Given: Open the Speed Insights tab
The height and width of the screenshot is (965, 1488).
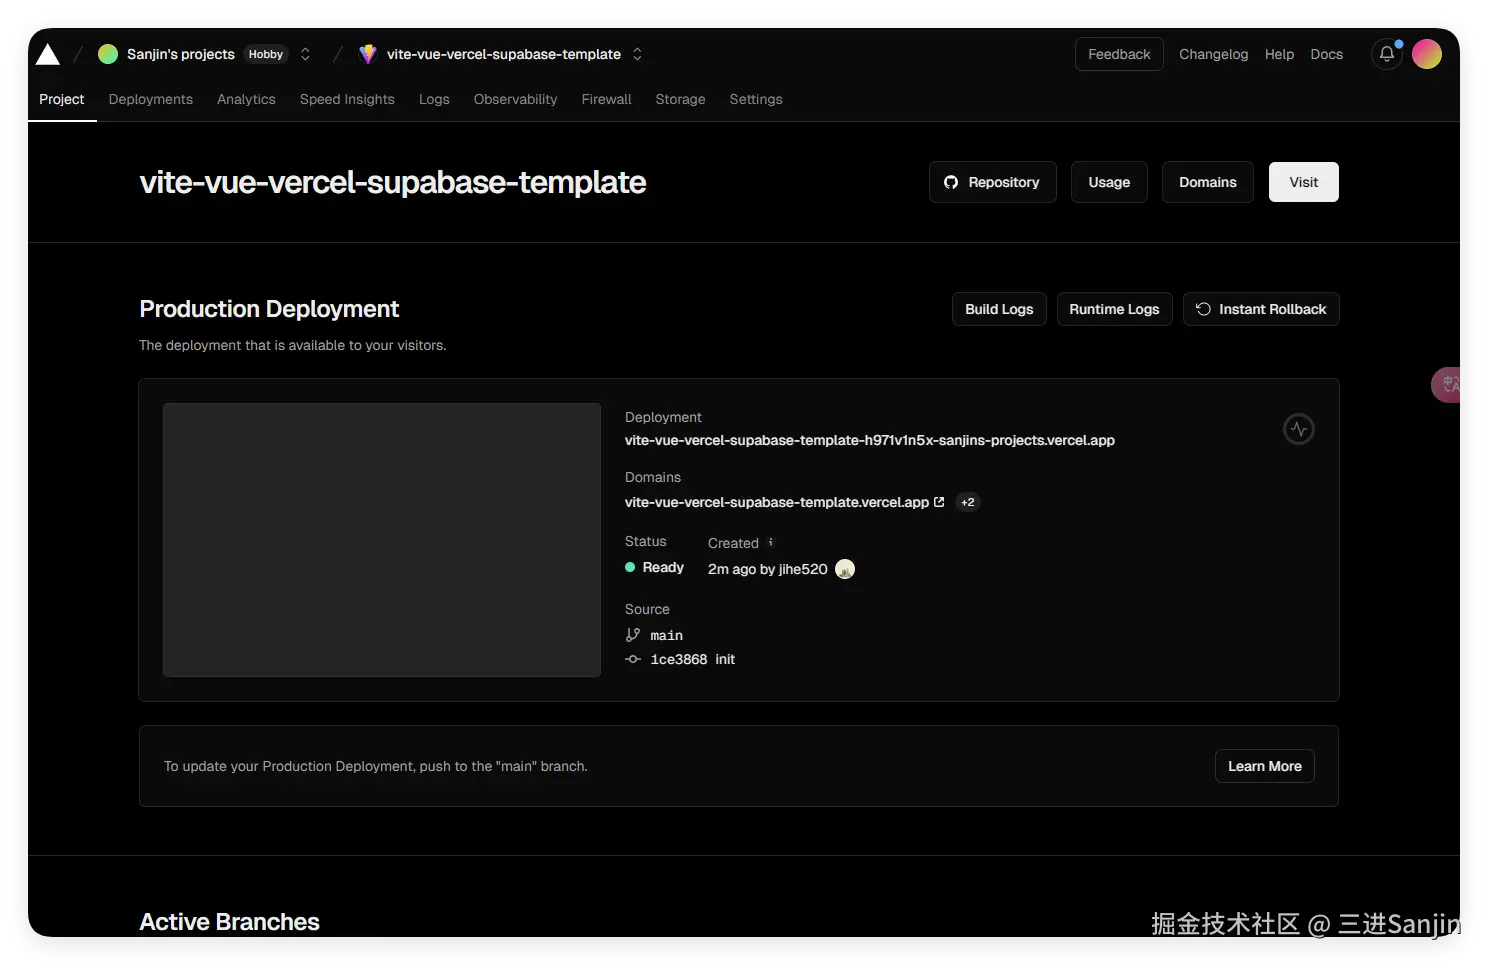Looking at the screenshot, I should tap(347, 99).
